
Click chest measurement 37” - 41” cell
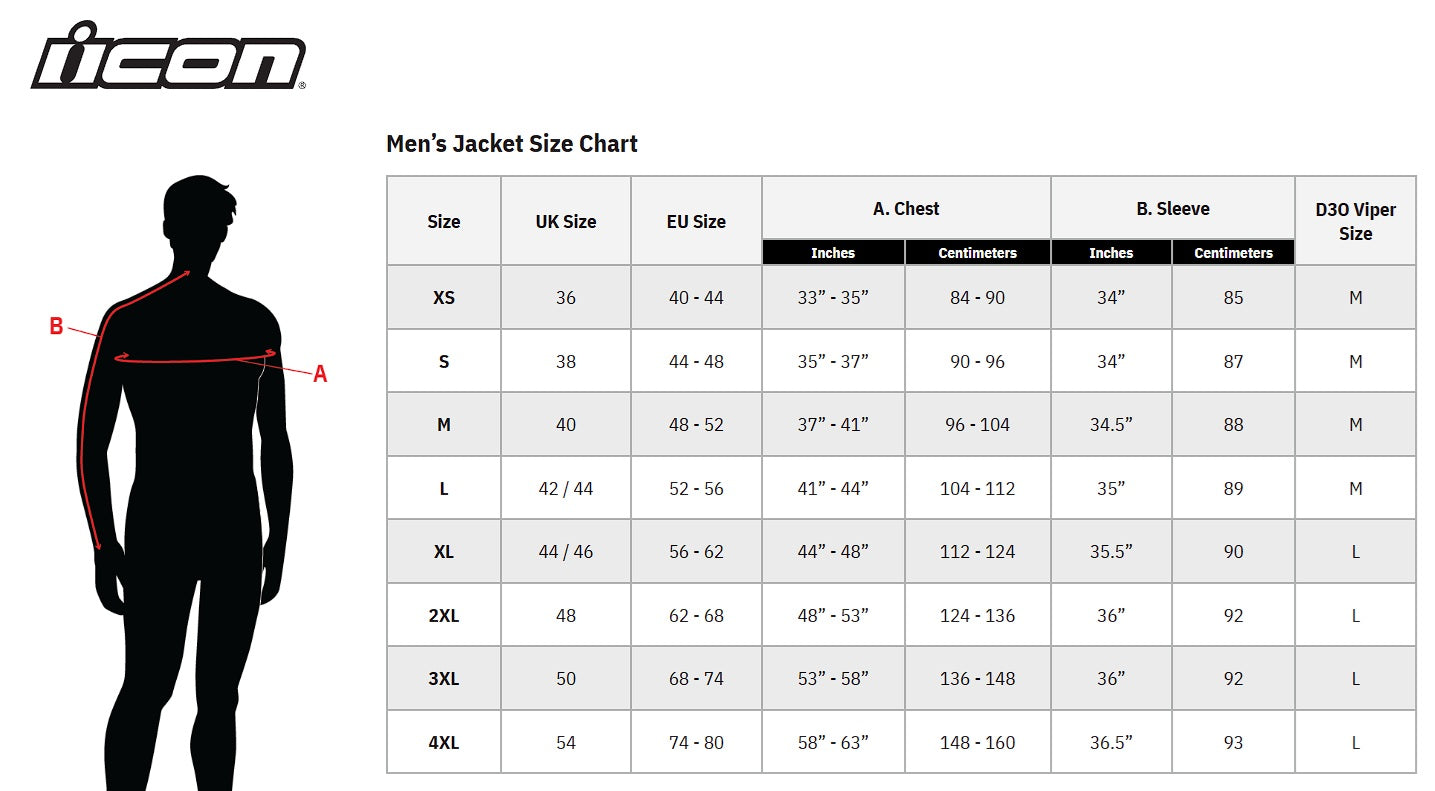[x=833, y=425]
